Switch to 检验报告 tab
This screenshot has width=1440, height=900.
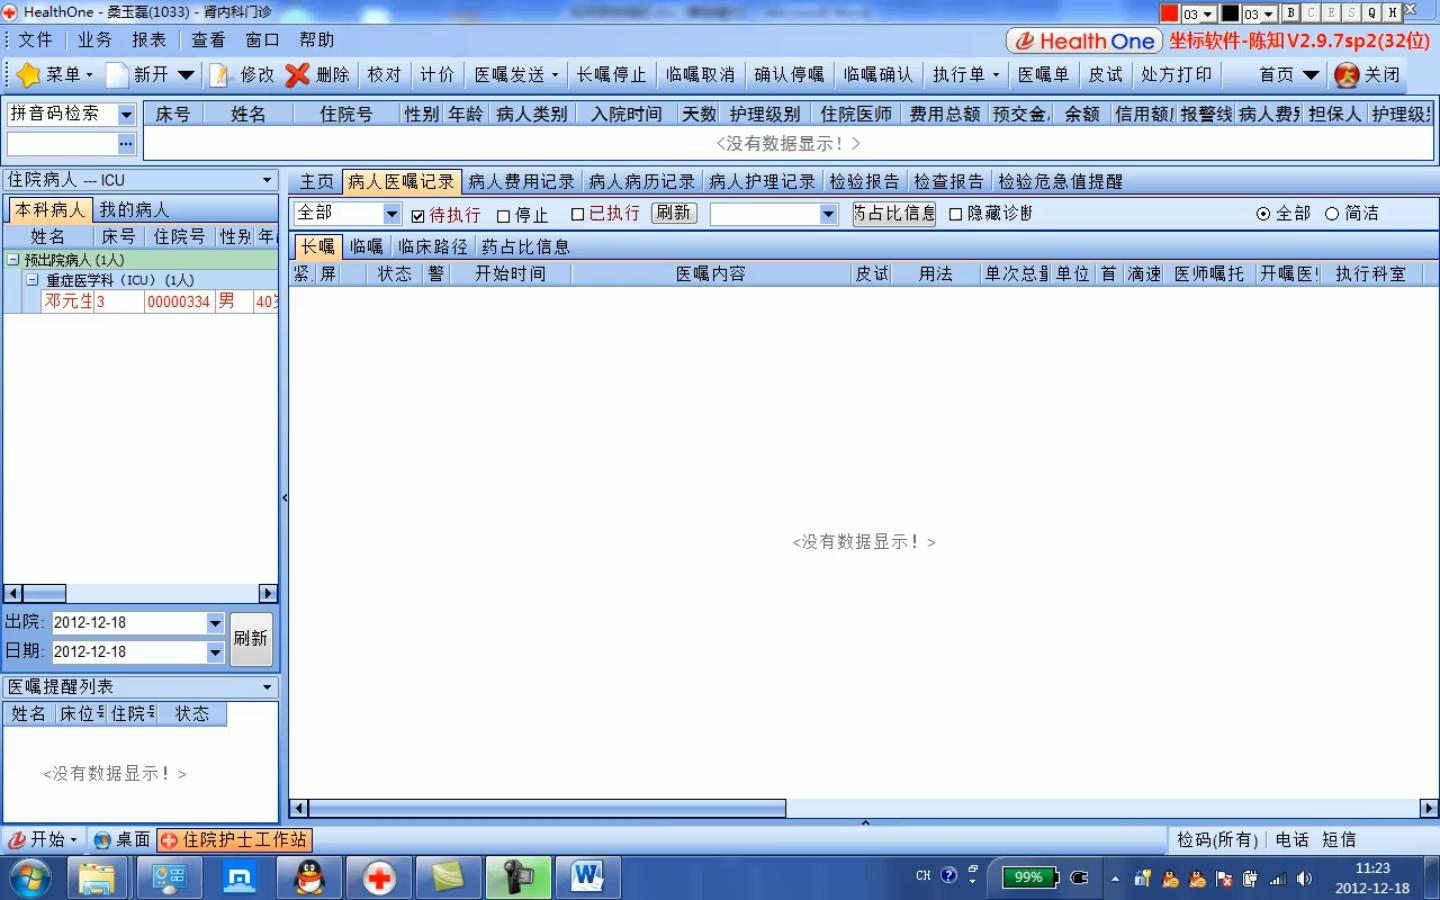[864, 182]
